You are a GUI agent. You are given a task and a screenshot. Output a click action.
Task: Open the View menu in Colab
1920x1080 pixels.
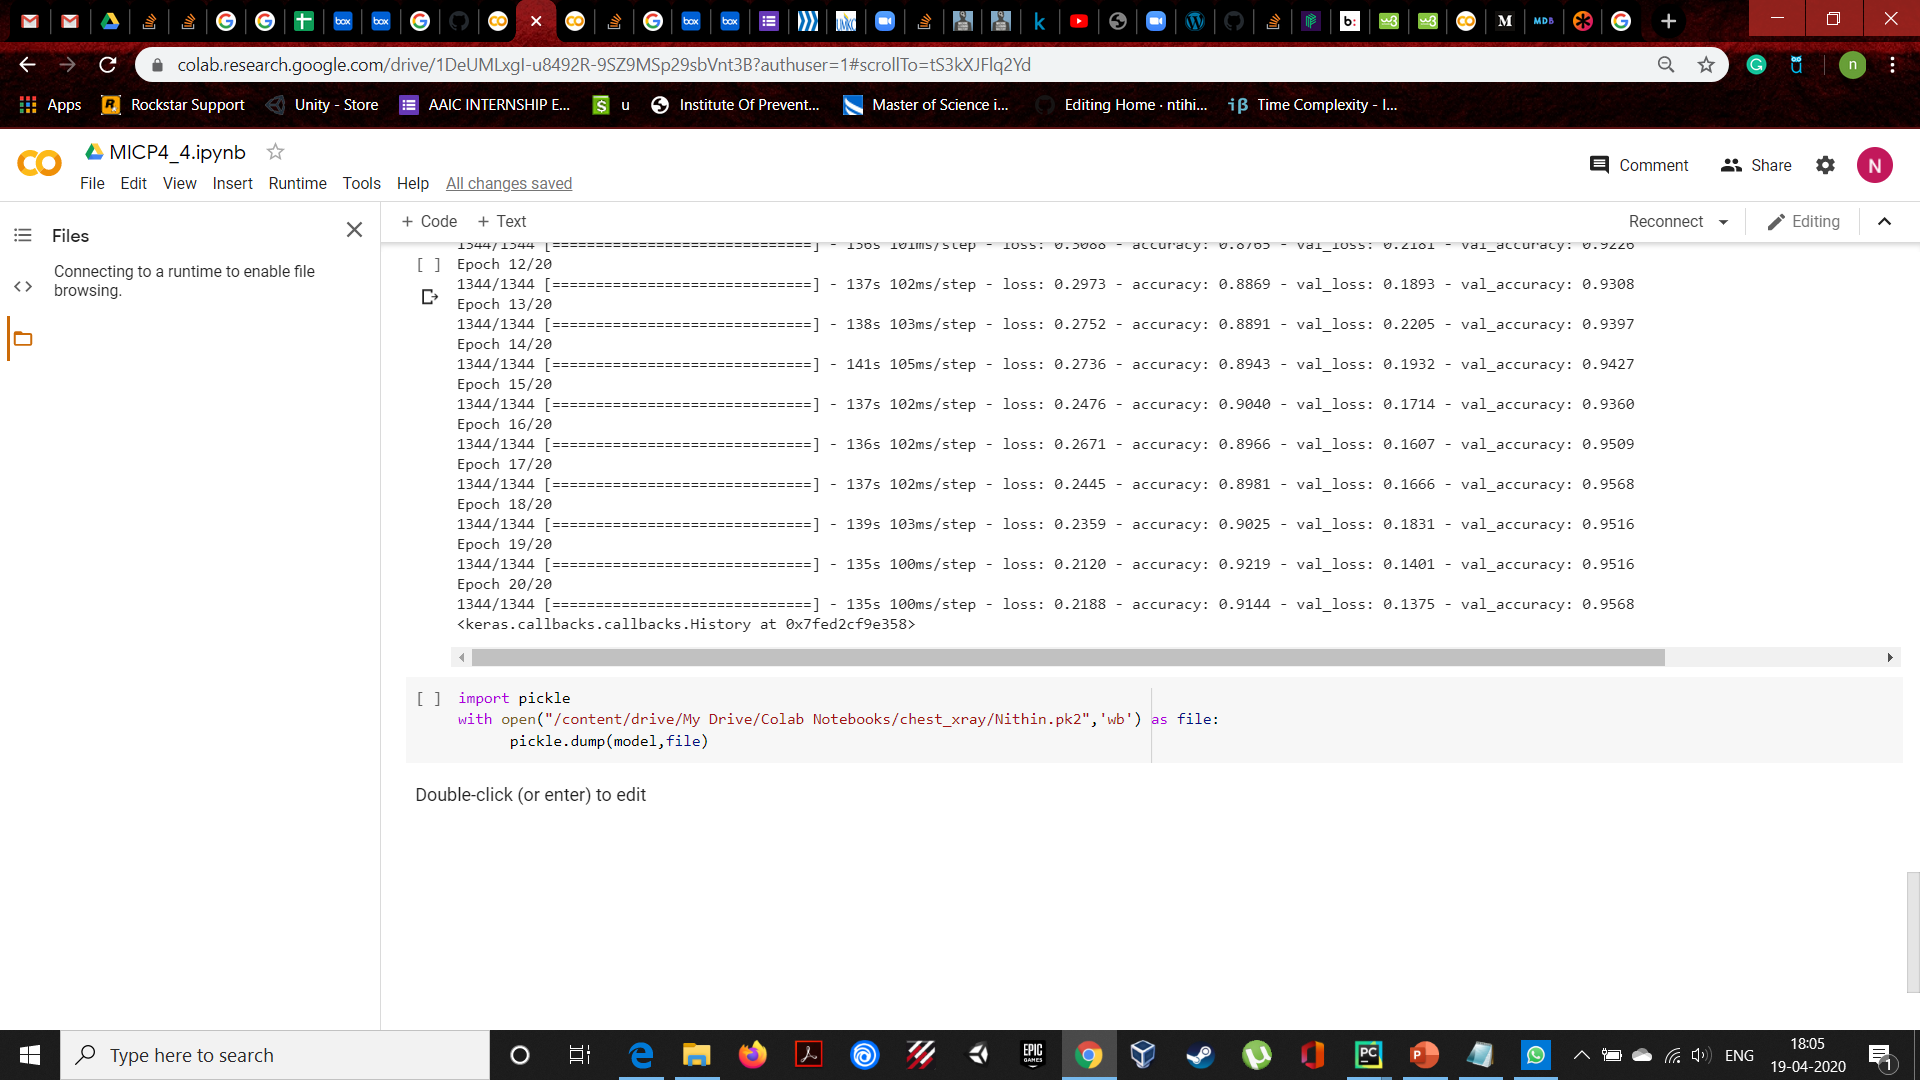coord(179,183)
